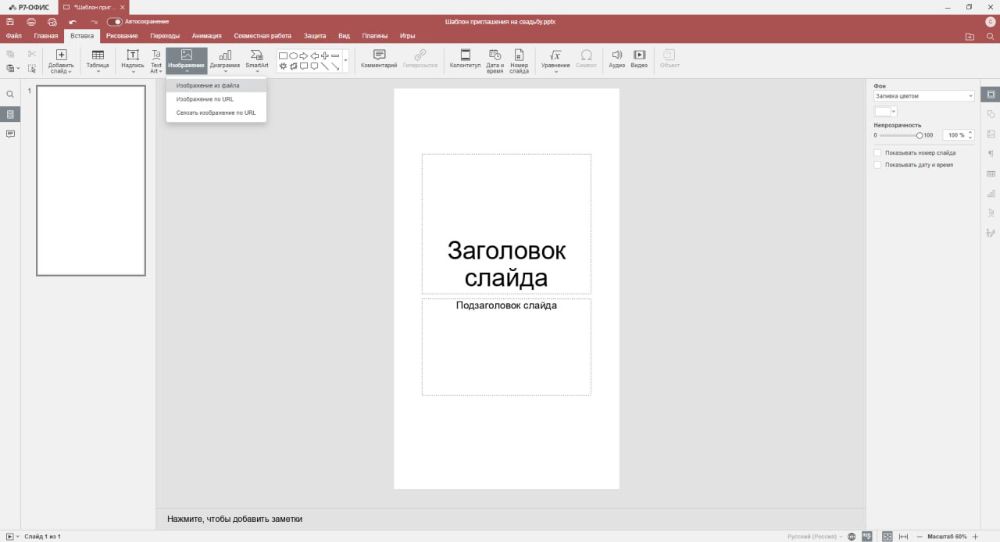The image size is (1000, 542).
Task: Insert a Надпись text box
Action: click(x=133, y=56)
